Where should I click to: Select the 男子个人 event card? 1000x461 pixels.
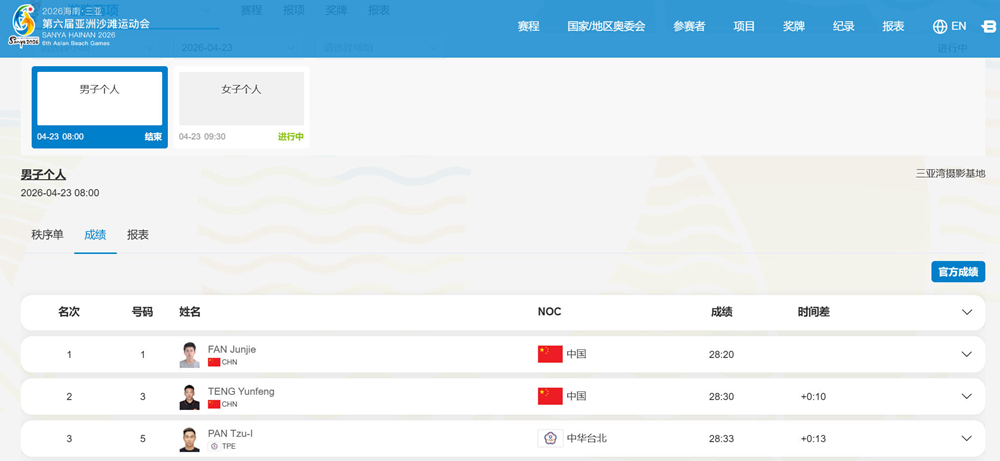(x=99, y=107)
